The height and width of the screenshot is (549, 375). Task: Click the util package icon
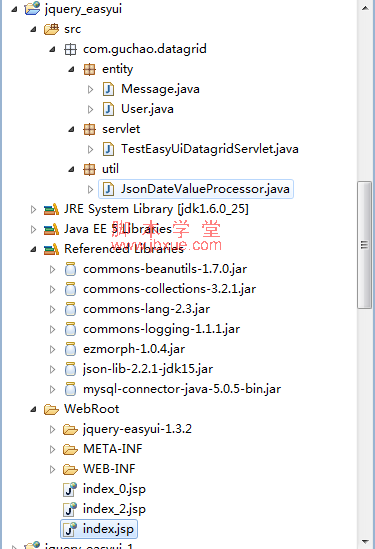[x=89, y=169]
